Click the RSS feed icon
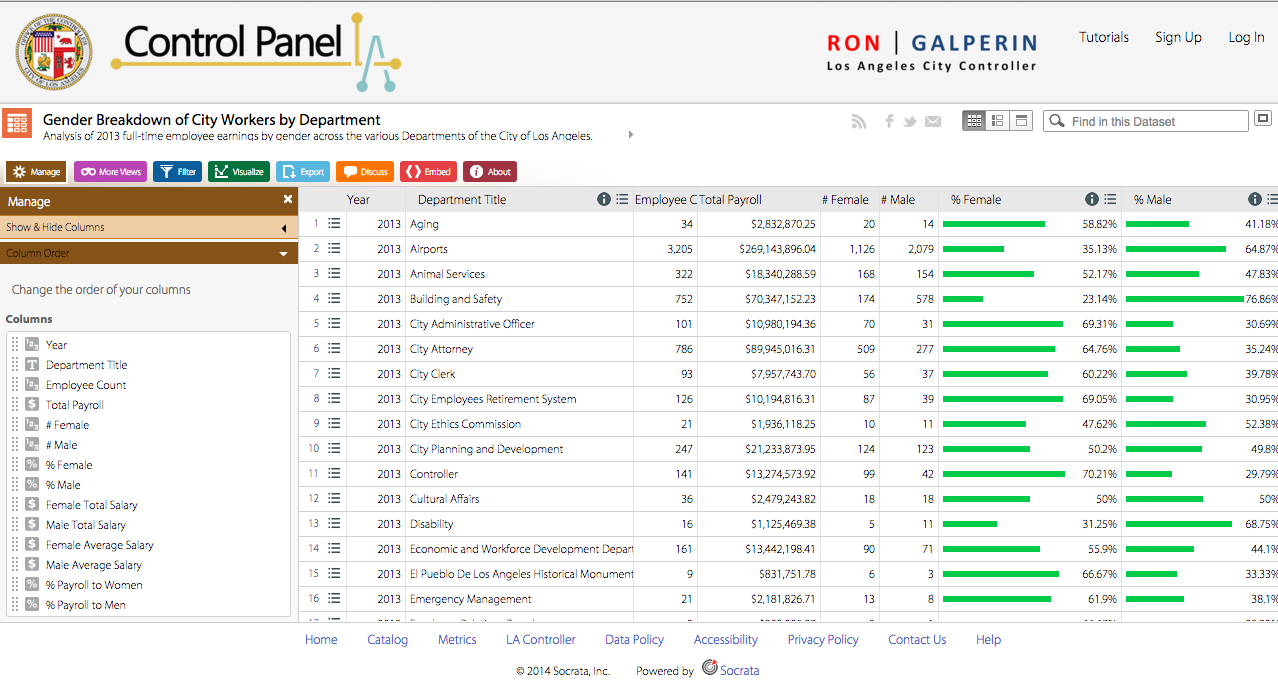 (x=858, y=121)
